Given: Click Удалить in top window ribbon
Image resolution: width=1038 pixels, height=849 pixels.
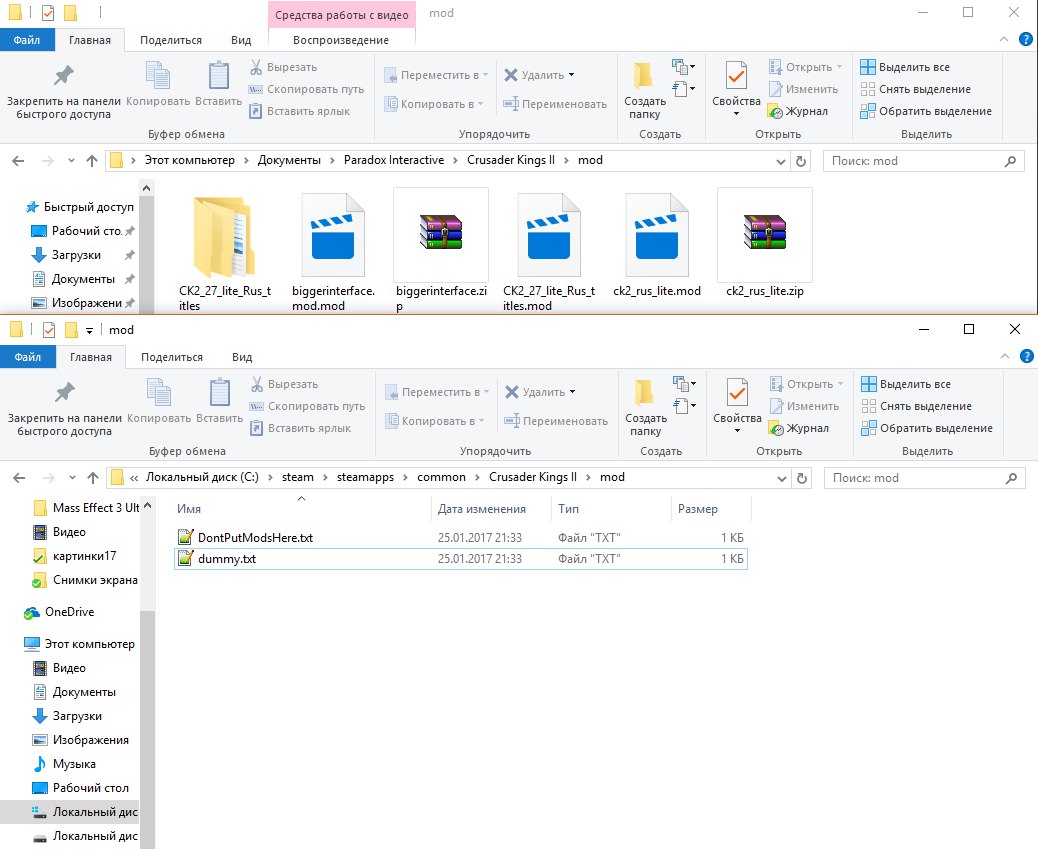Looking at the screenshot, I should click(539, 75).
